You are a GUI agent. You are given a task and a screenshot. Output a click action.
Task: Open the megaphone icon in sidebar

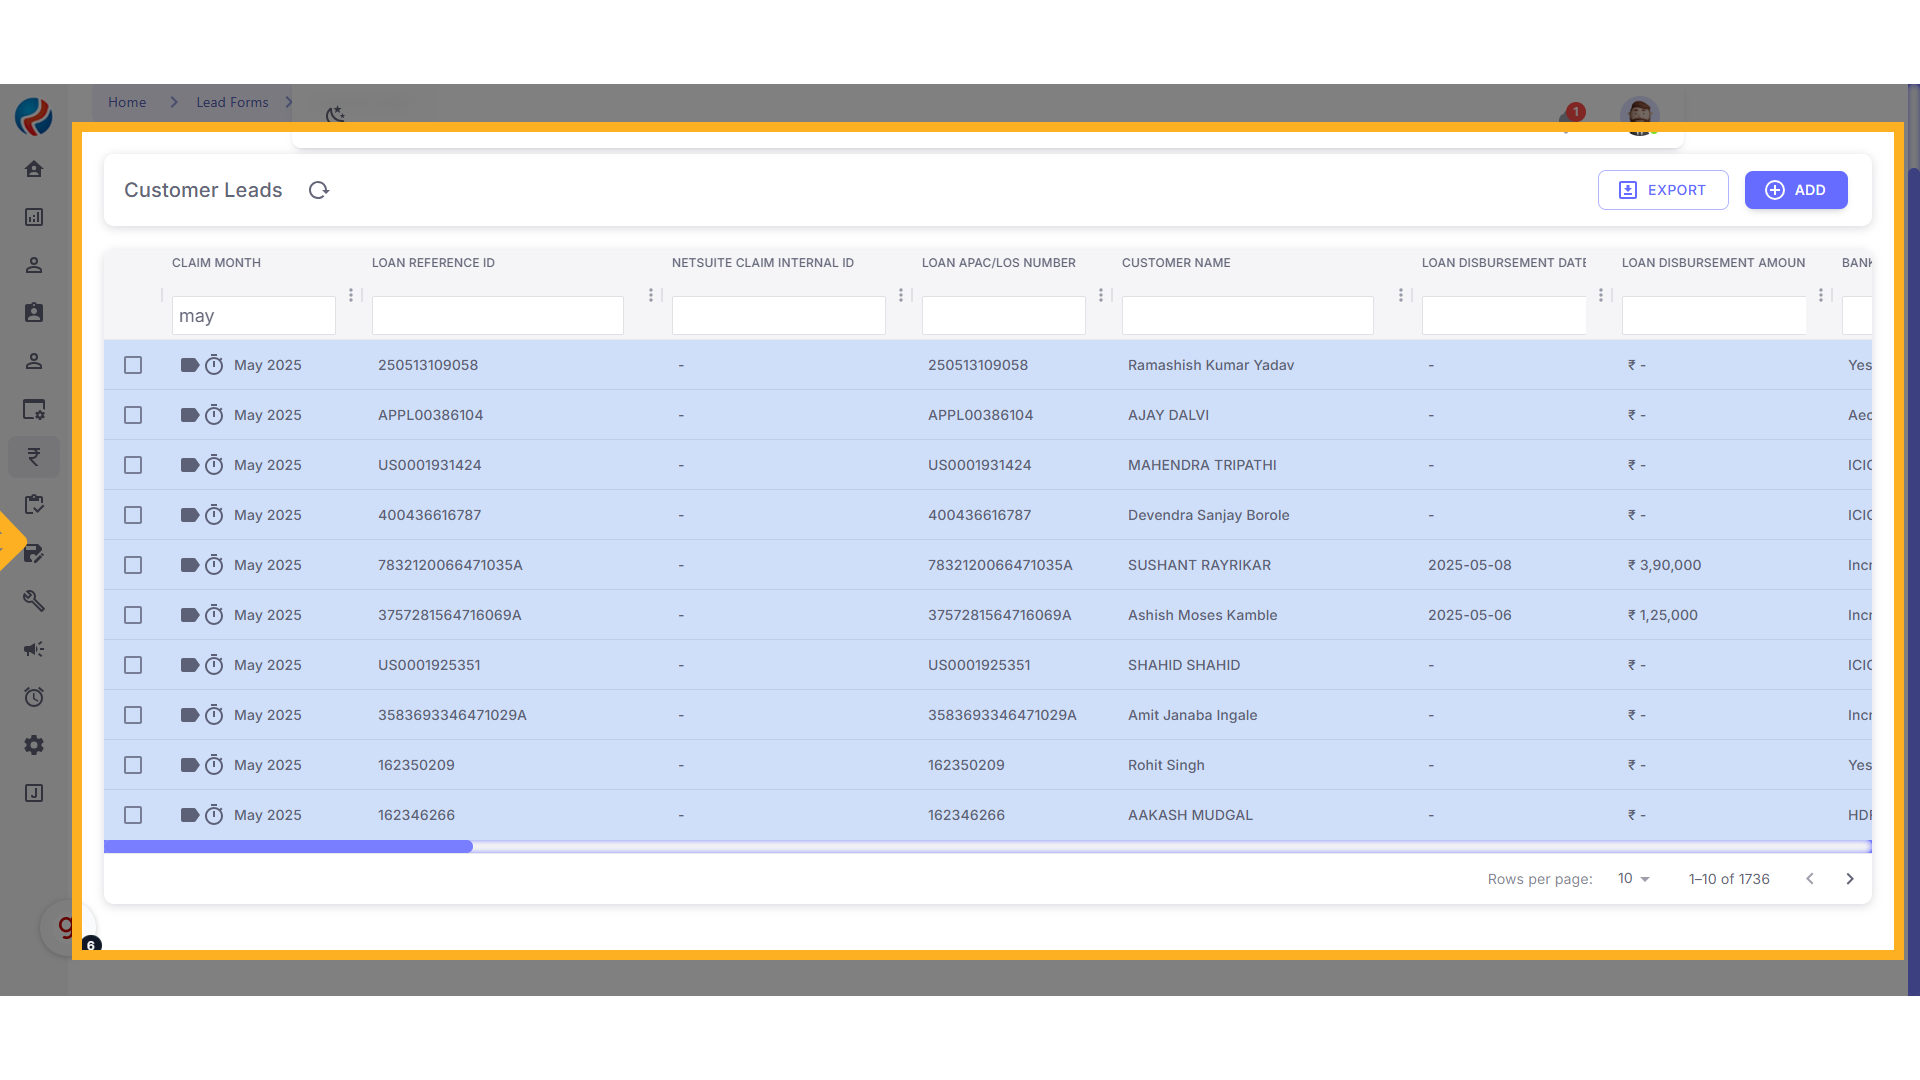coord(34,649)
